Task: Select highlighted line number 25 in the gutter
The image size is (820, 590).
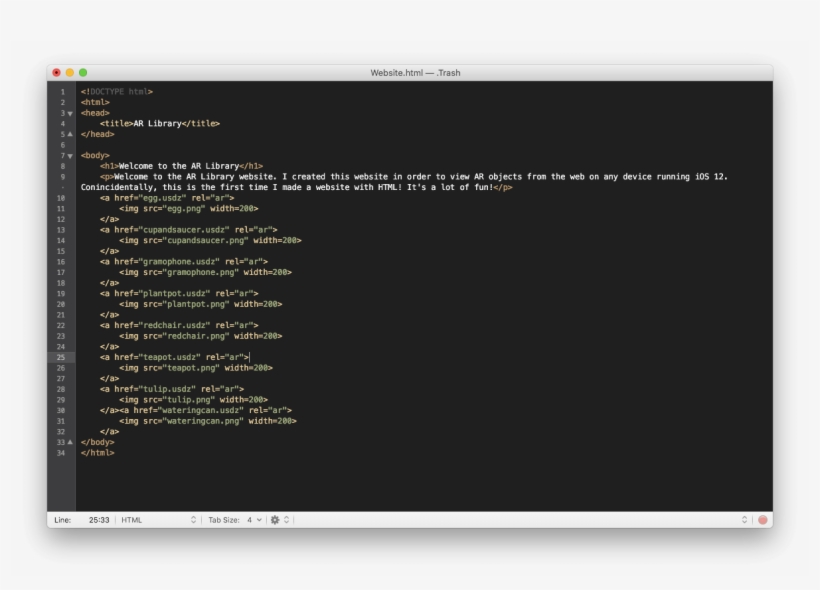Action: click(x=61, y=357)
